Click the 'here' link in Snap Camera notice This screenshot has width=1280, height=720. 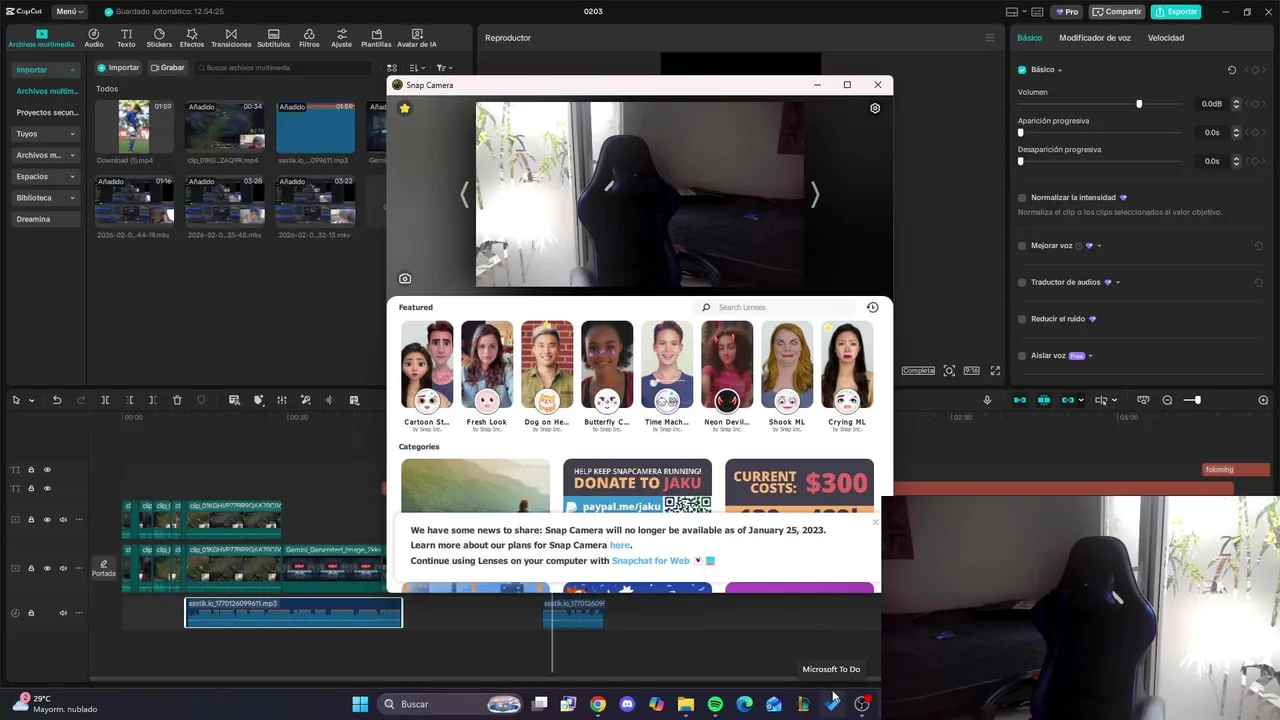pos(620,545)
